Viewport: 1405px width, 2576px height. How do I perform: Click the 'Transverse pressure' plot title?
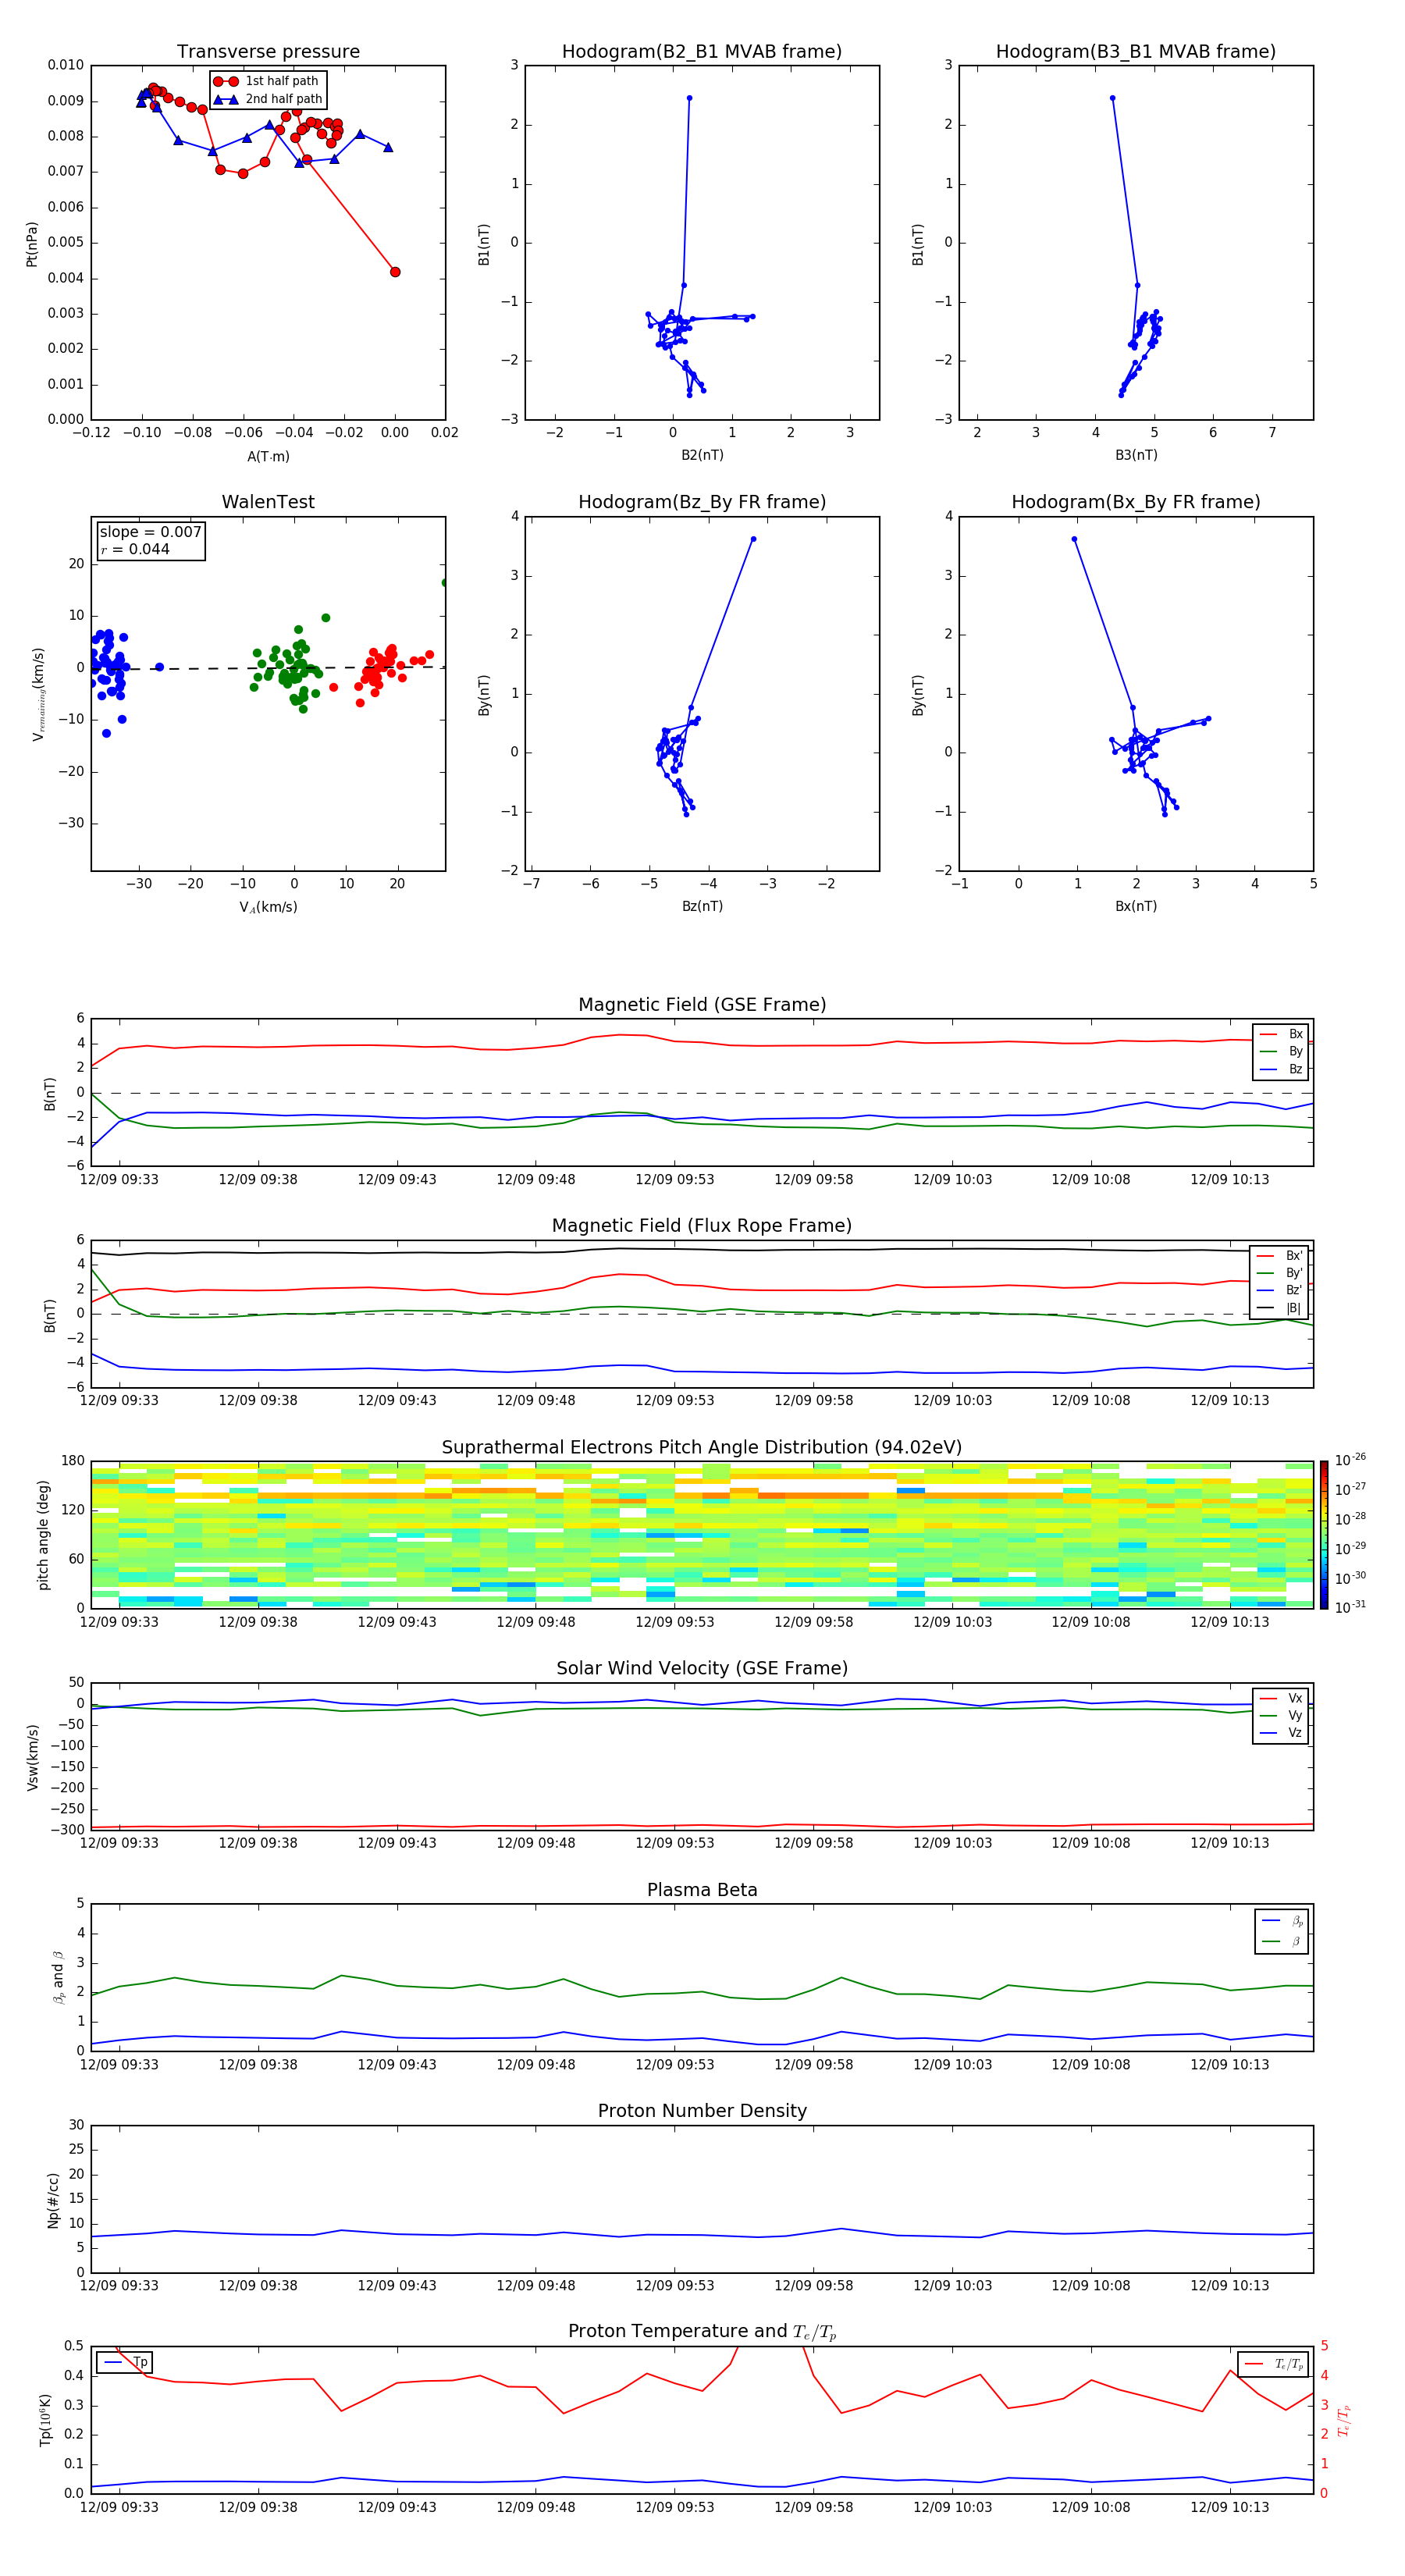pos(268,51)
